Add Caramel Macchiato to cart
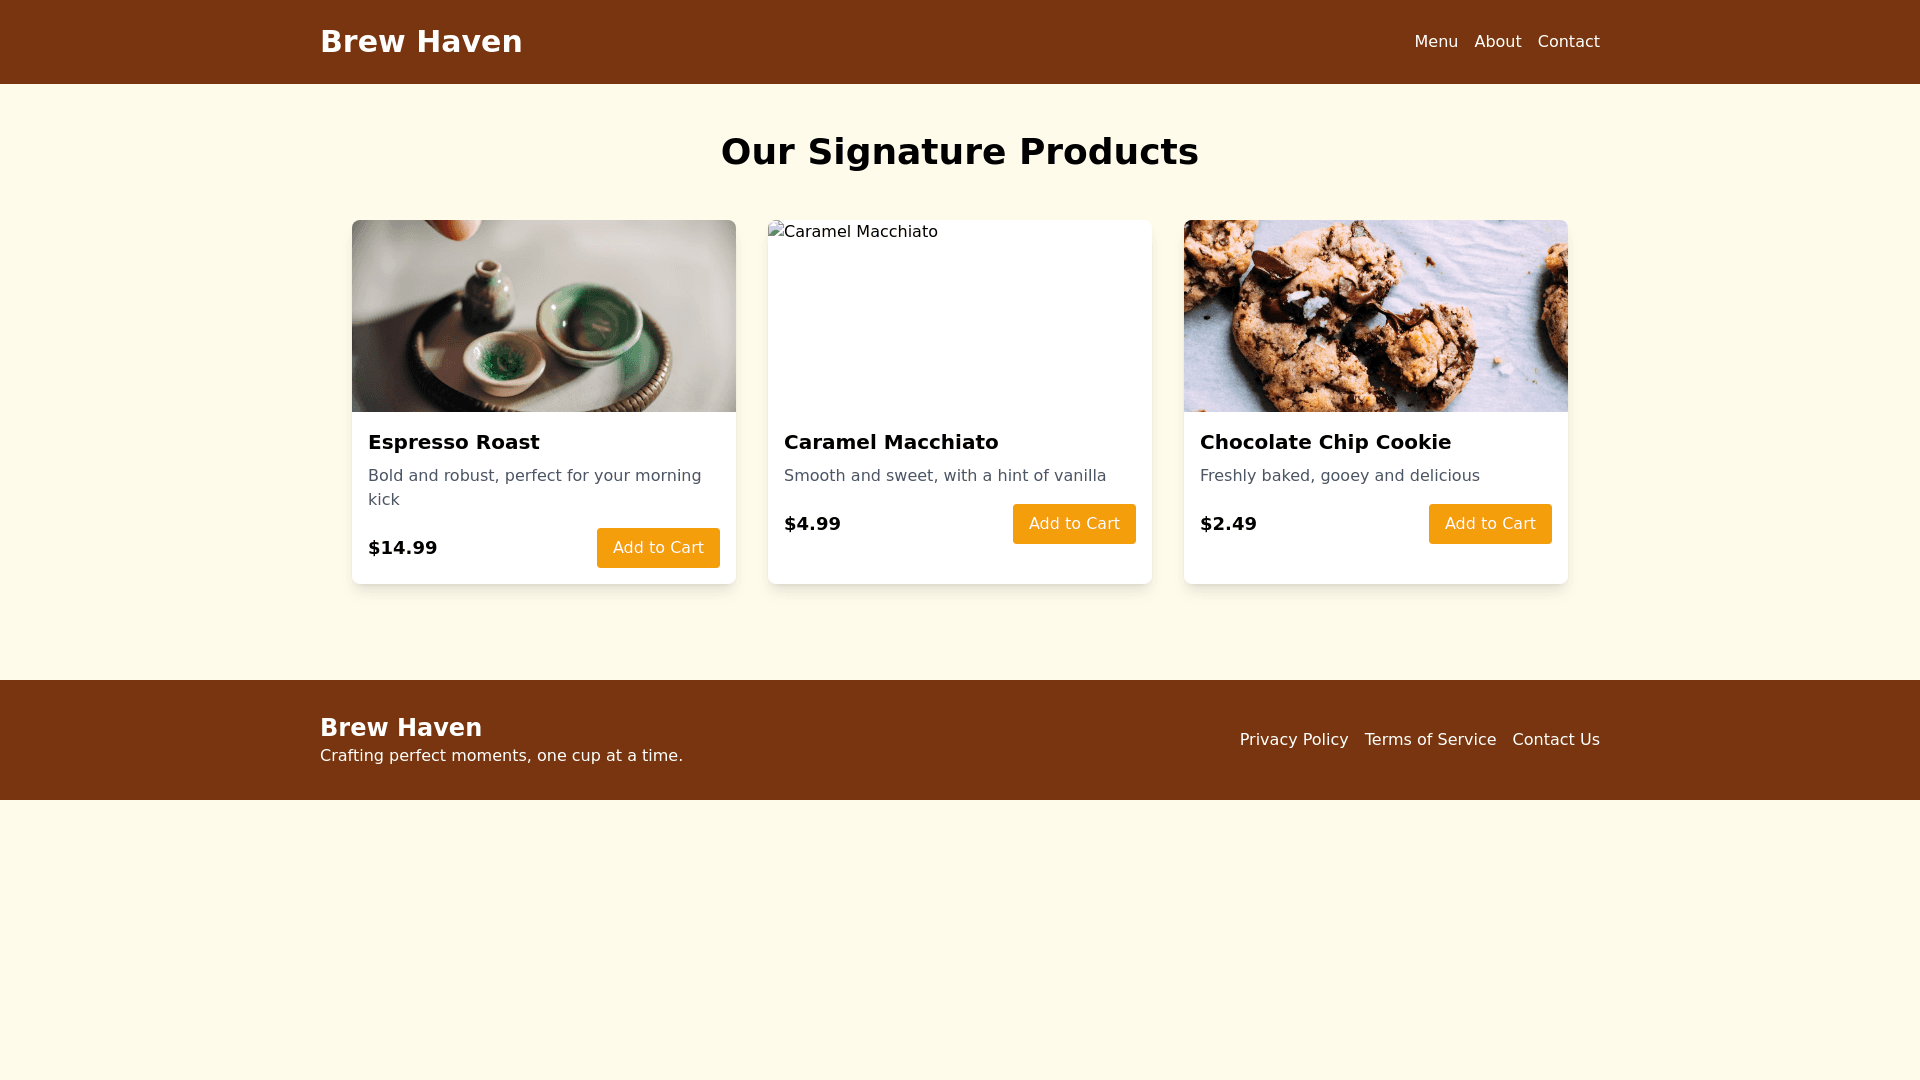 (x=1074, y=524)
